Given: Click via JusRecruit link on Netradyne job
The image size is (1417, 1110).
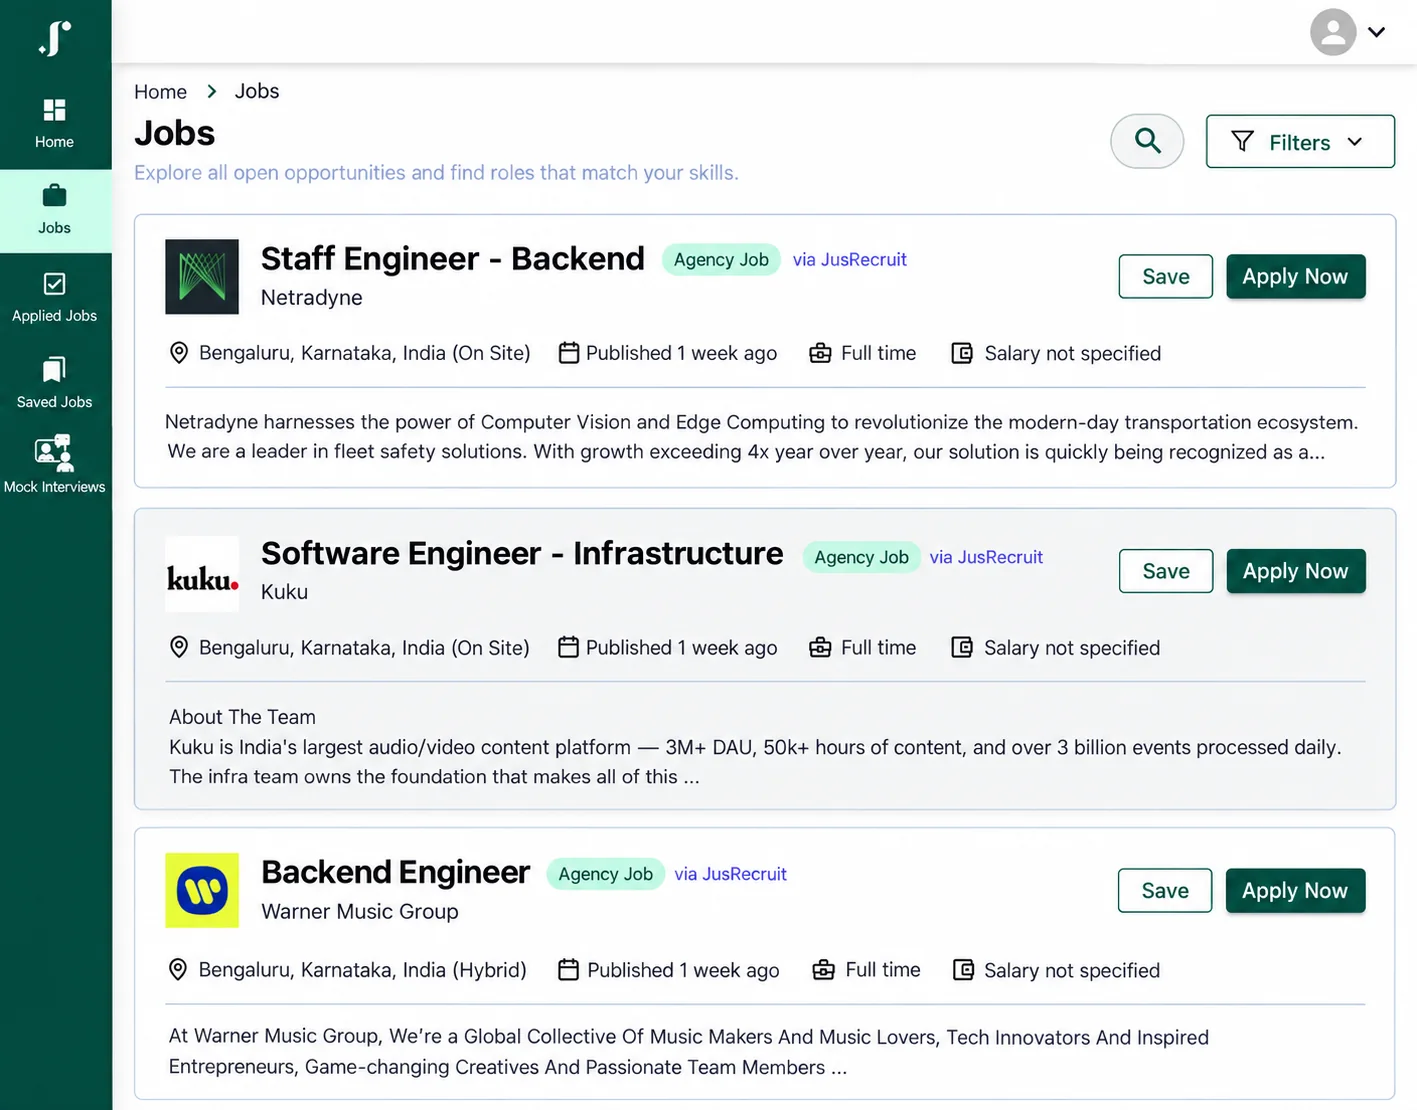Looking at the screenshot, I should pos(850,260).
